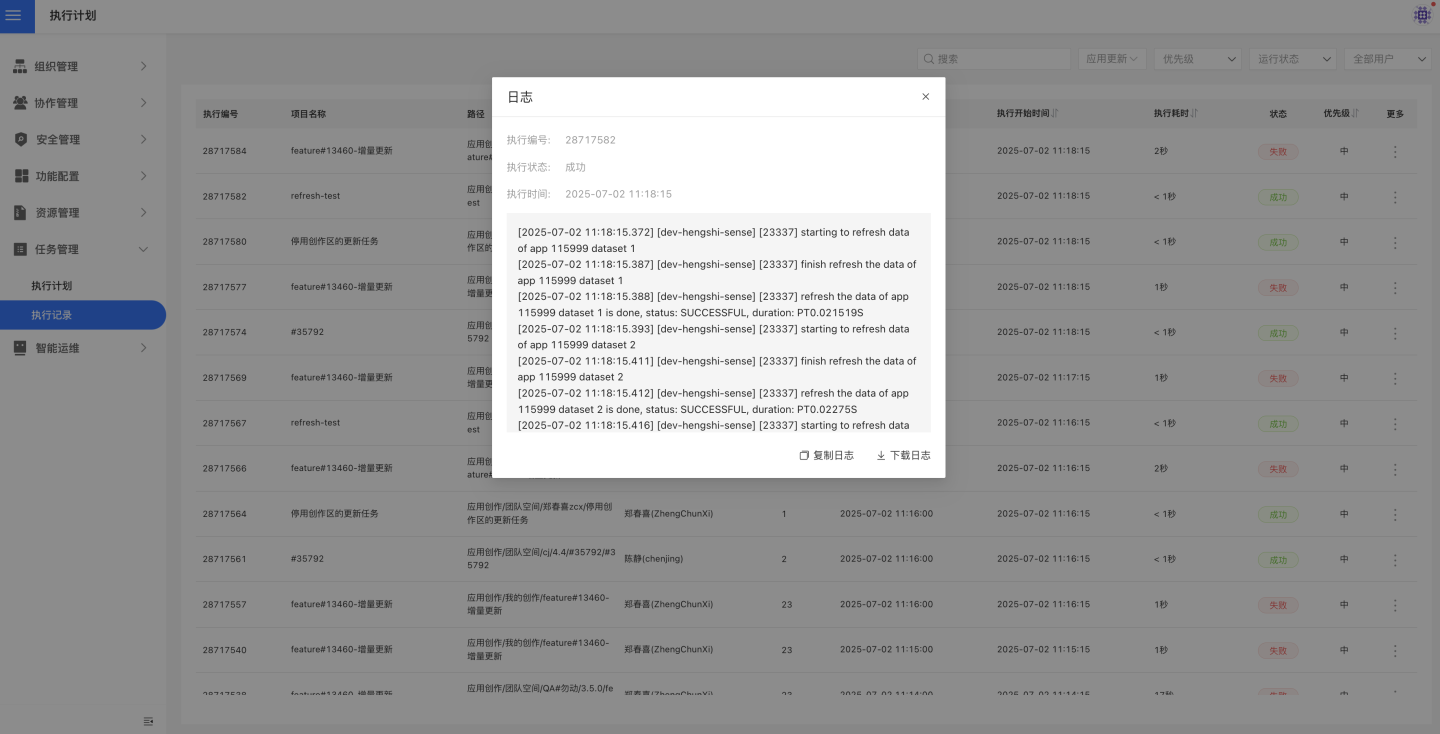Collapse the 任务管理 sidebar section
This screenshot has width=1440, height=734.
(x=143, y=249)
